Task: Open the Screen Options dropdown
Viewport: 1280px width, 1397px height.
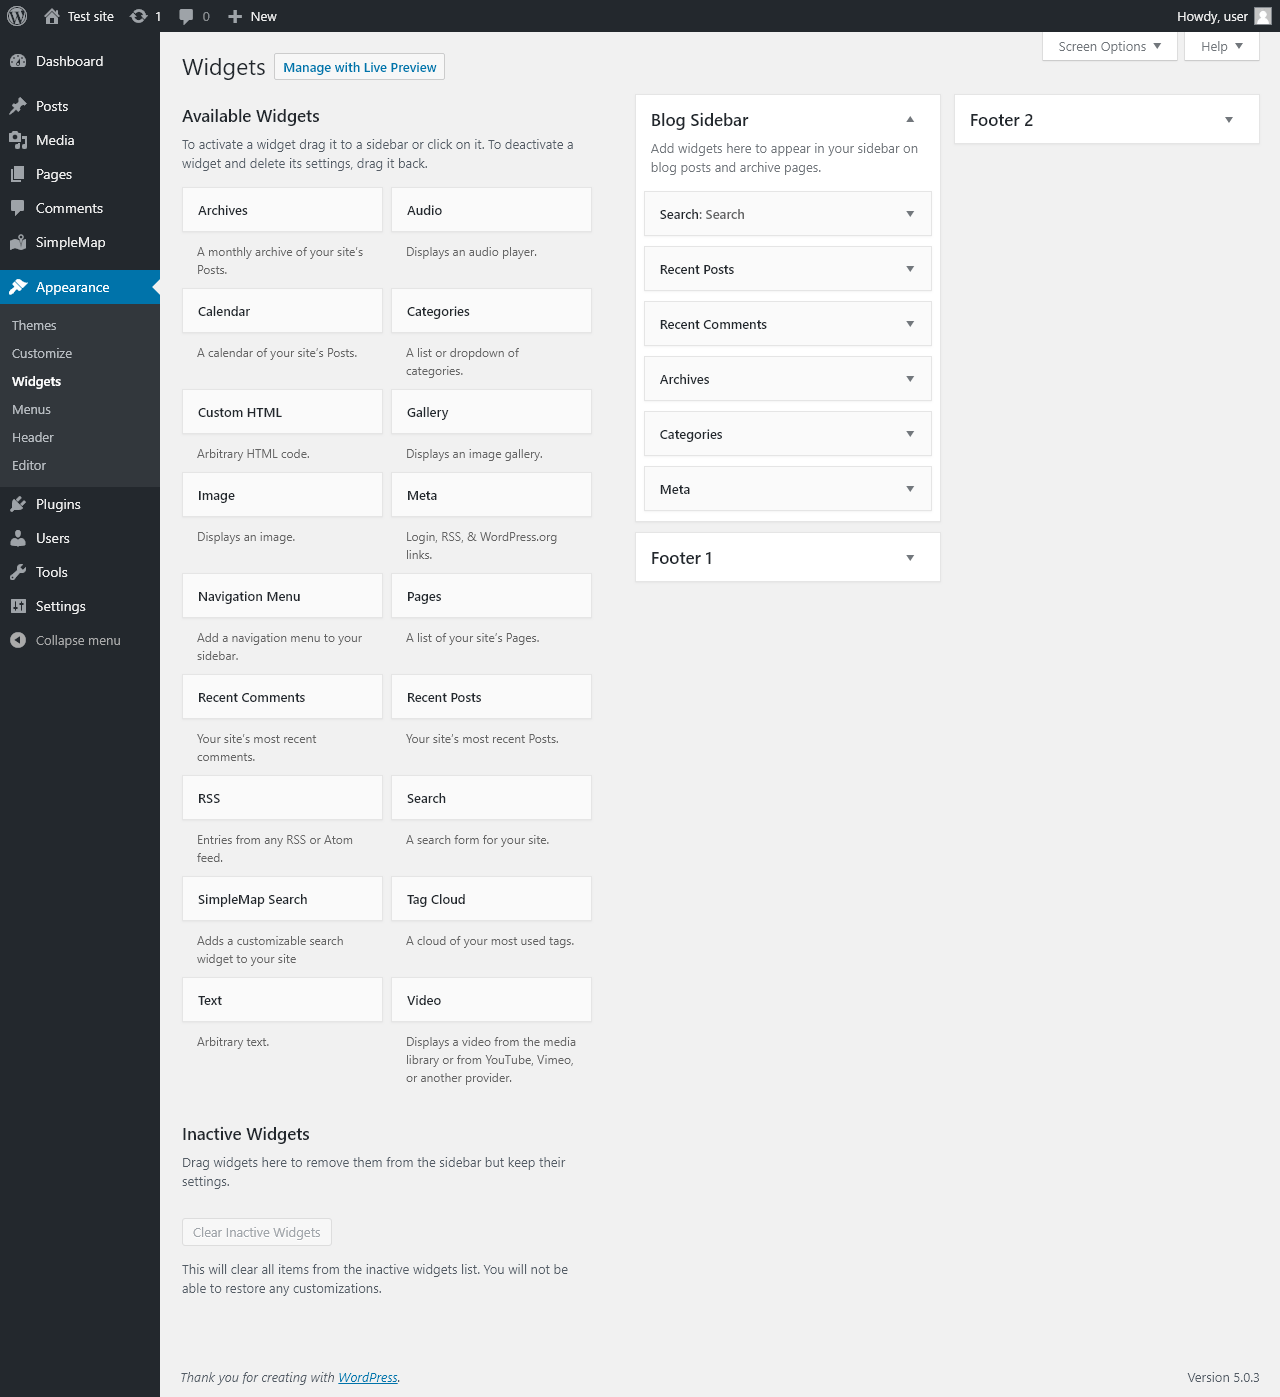Action: click(1109, 46)
